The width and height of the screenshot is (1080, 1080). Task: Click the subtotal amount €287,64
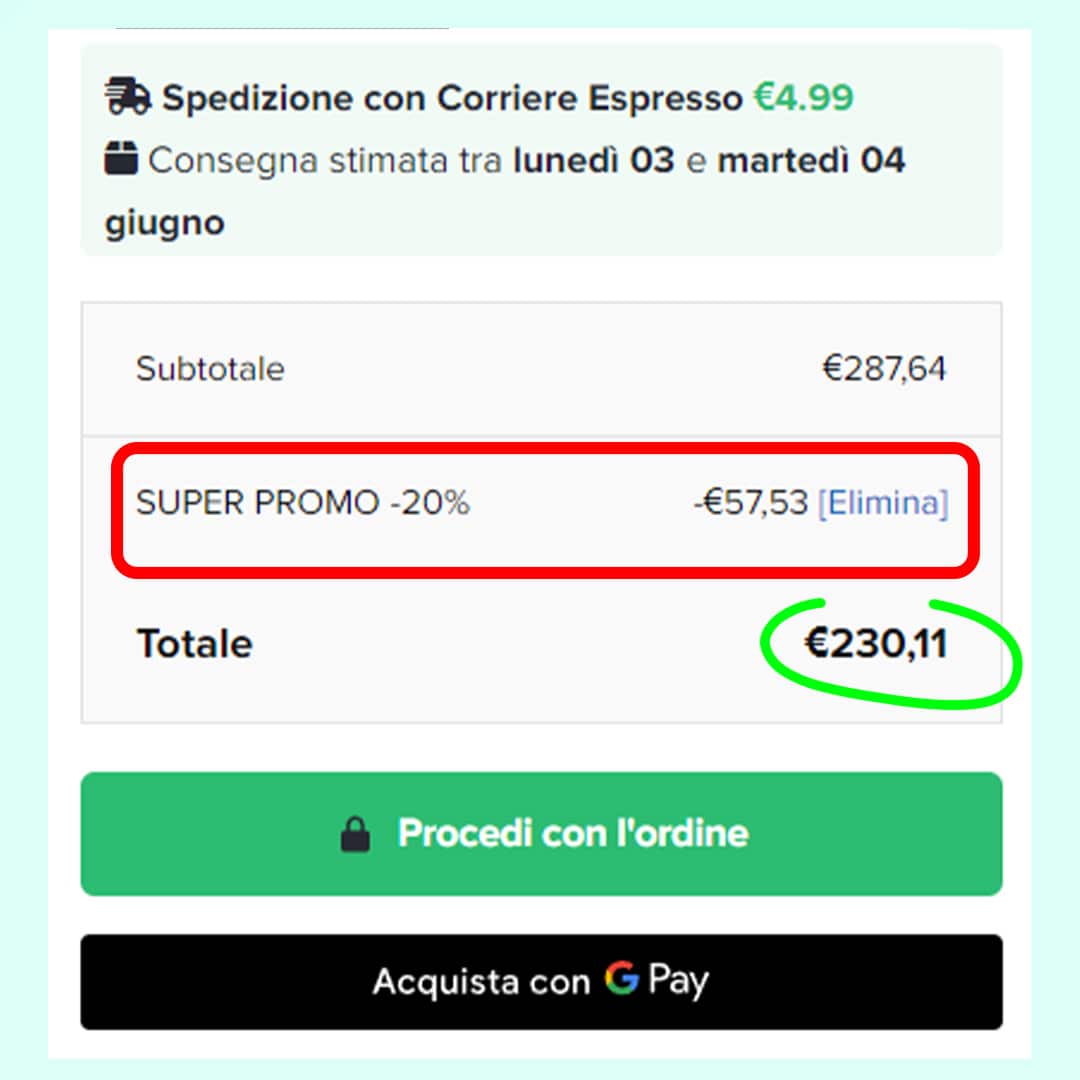click(x=884, y=369)
